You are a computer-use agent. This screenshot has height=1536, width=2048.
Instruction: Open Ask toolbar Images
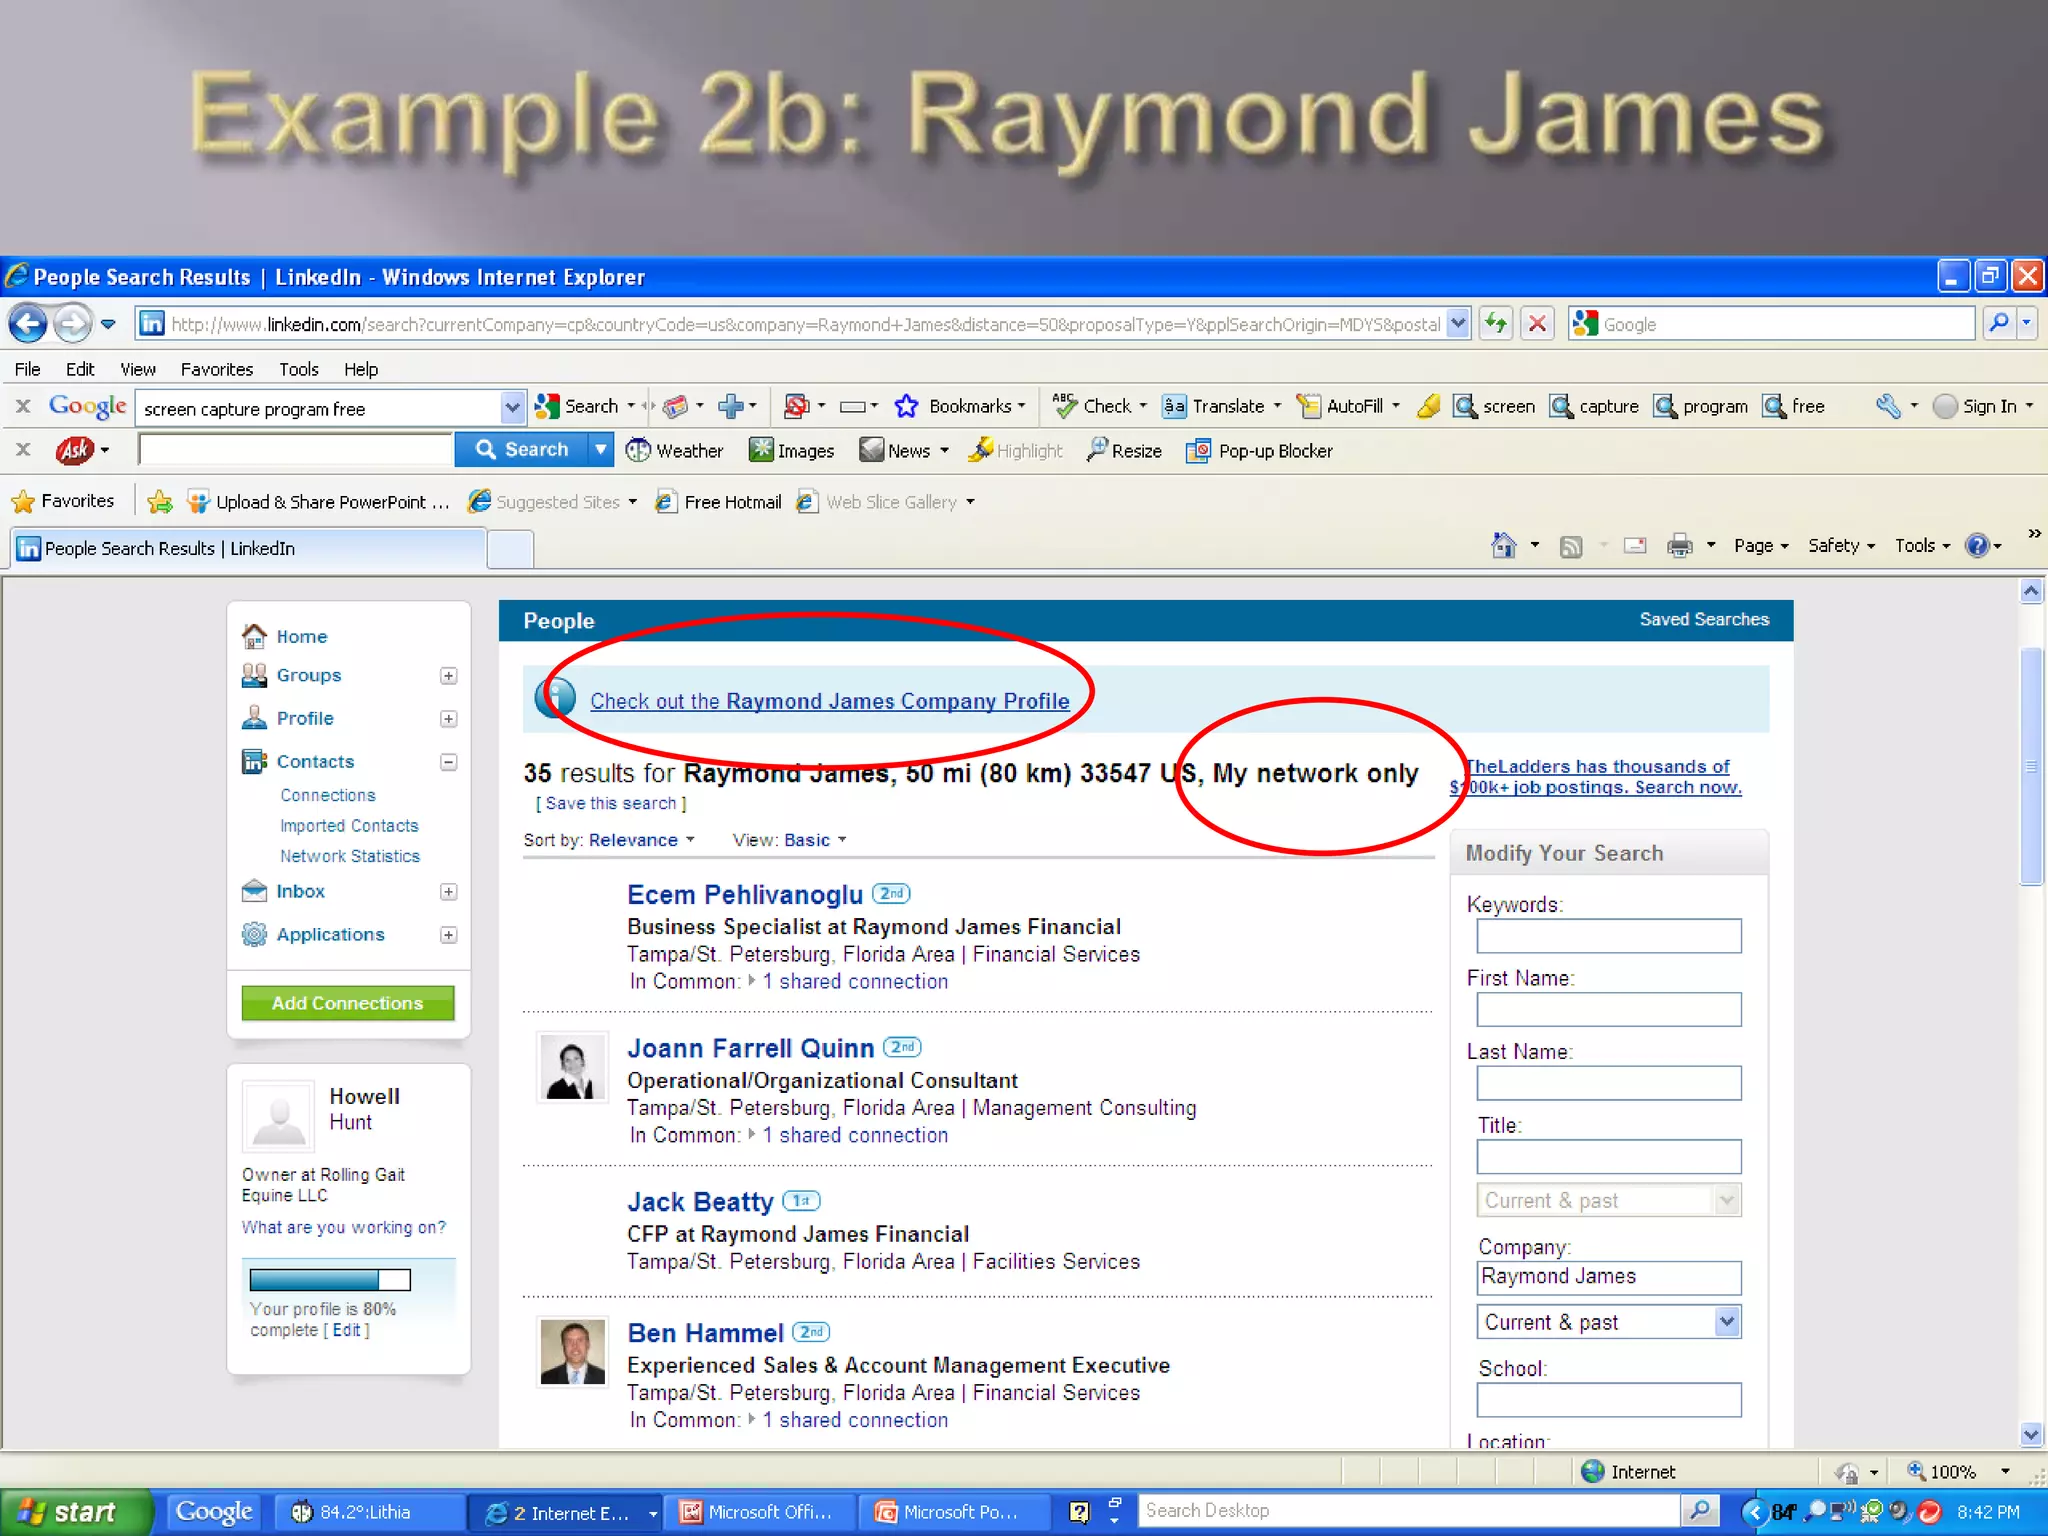(791, 451)
